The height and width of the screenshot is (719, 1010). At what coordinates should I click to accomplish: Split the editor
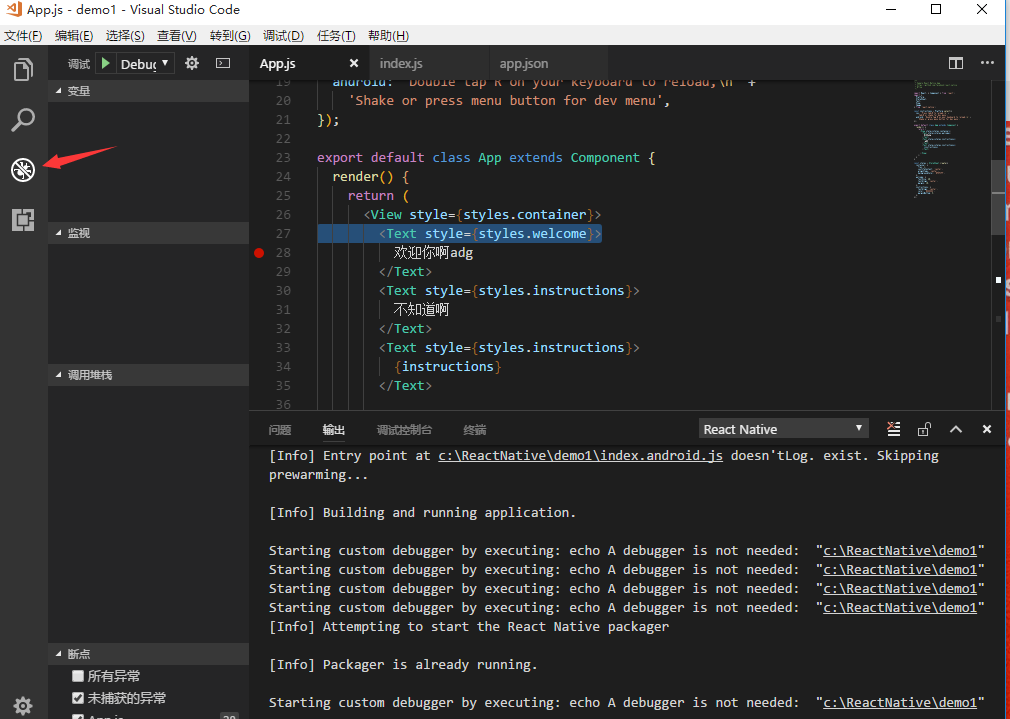pos(956,63)
